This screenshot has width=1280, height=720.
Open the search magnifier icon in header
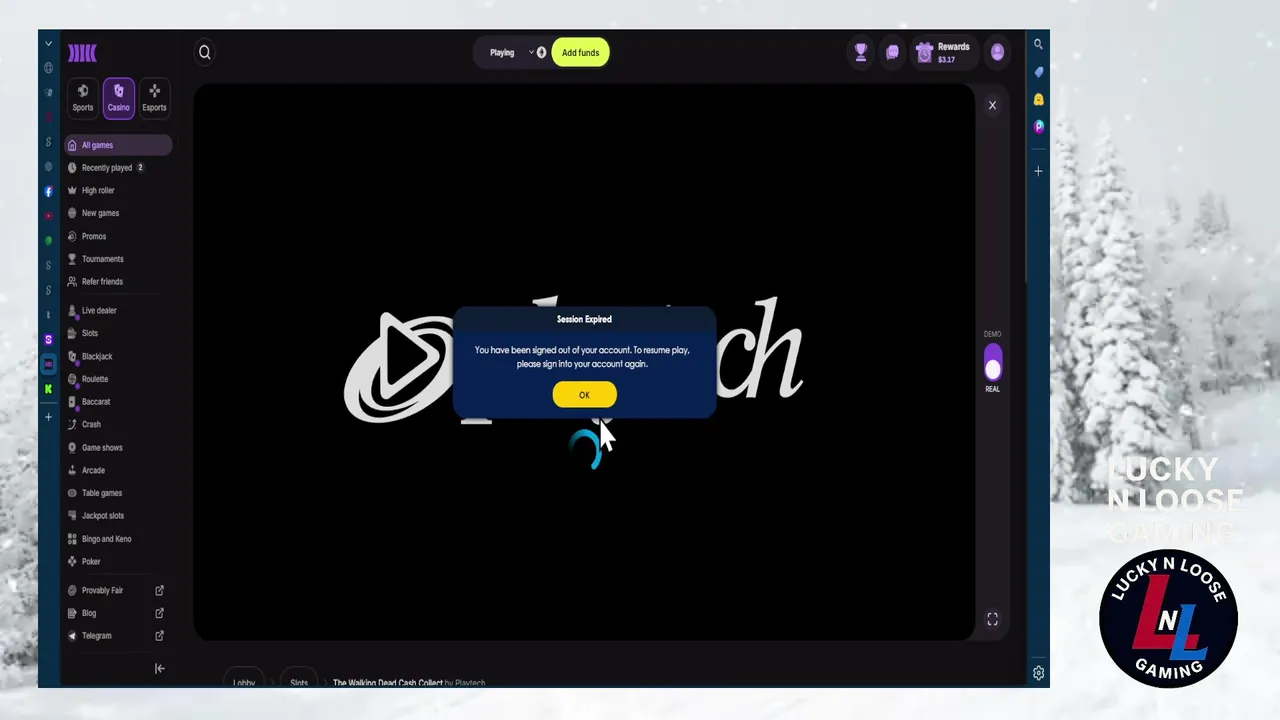[x=205, y=53]
